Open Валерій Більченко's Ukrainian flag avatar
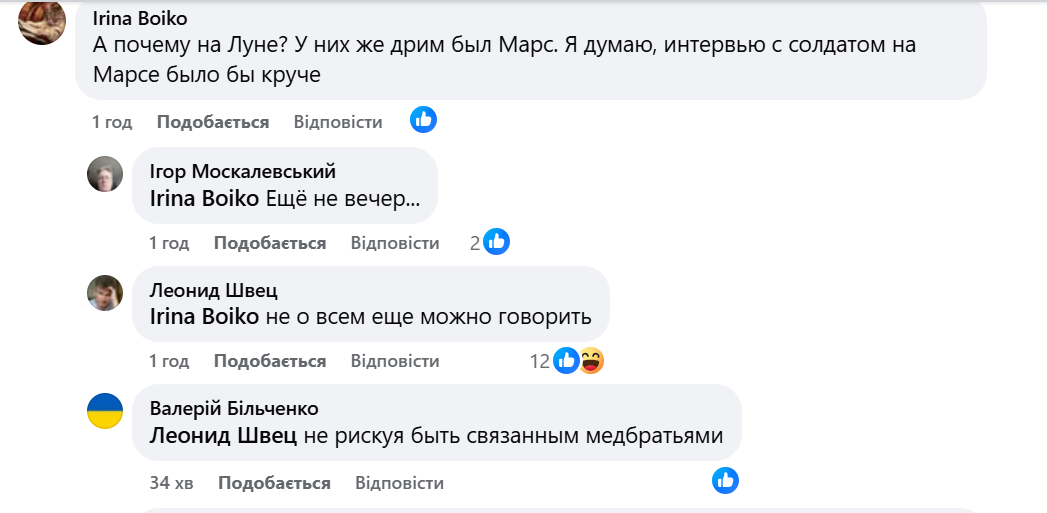This screenshot has width=1047, height=513. [105, 411]
